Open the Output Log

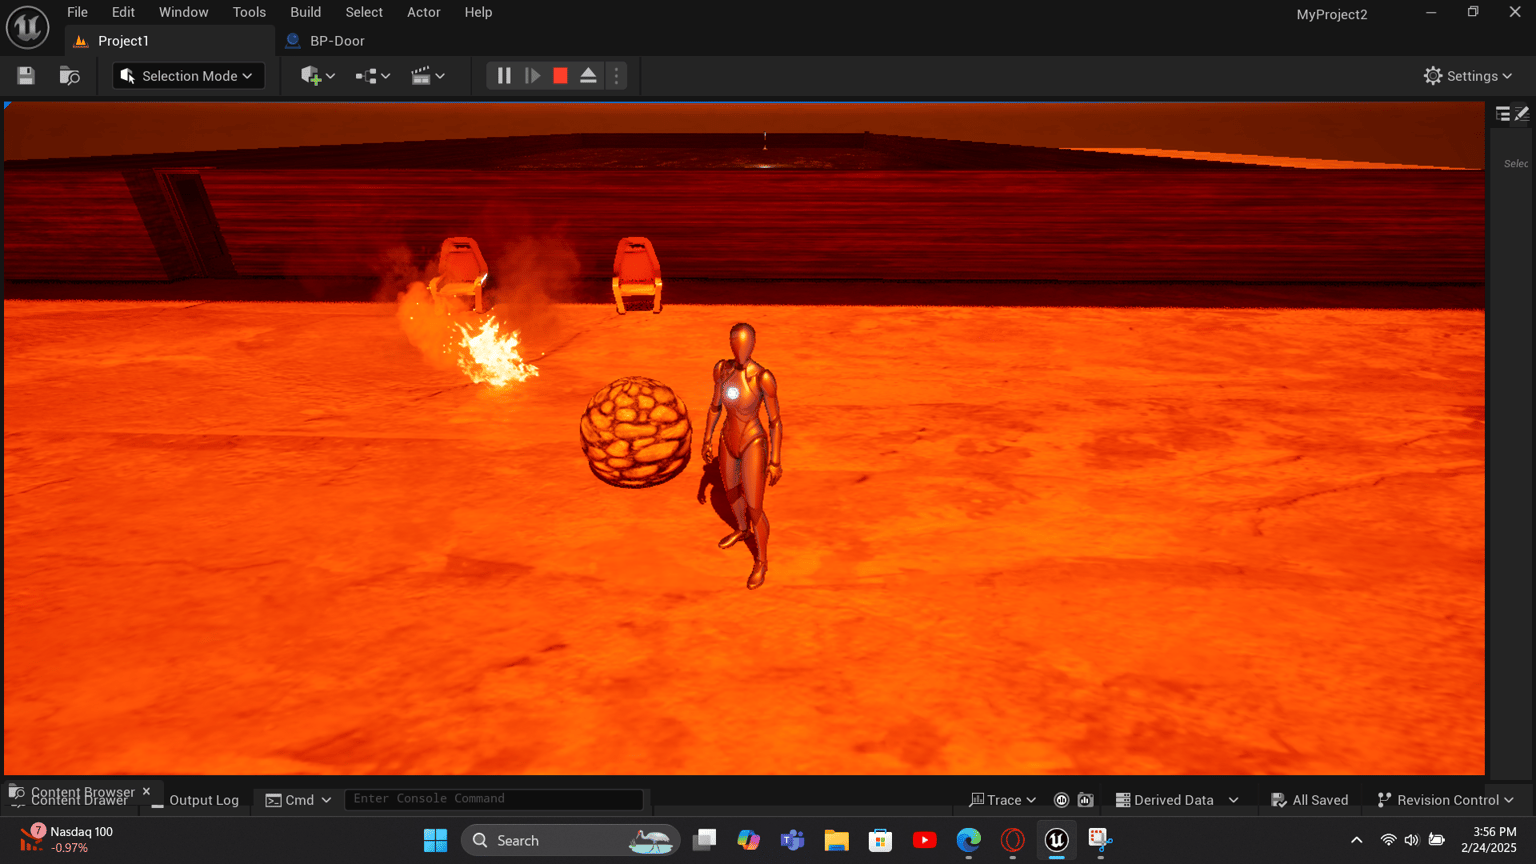[x=195, y=800]
